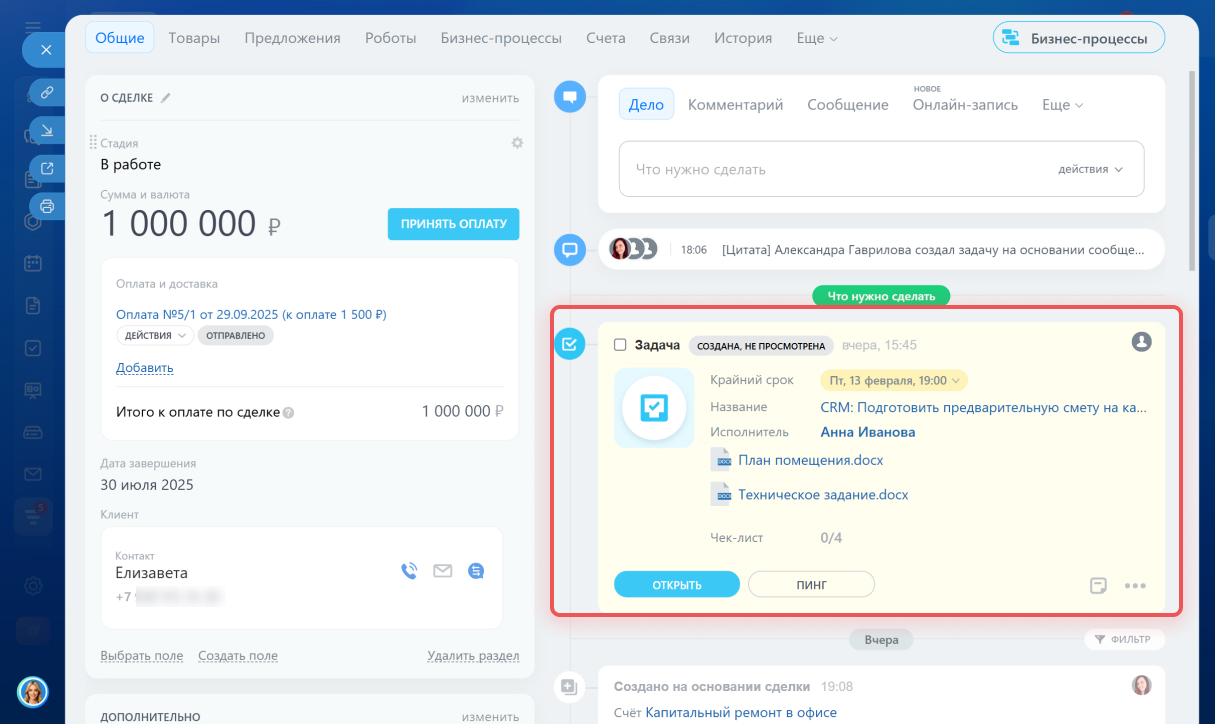The height and width of the screenshot is (724, 1215).
Task: Copy deal link with chain icon
Action: click(46, 92)
